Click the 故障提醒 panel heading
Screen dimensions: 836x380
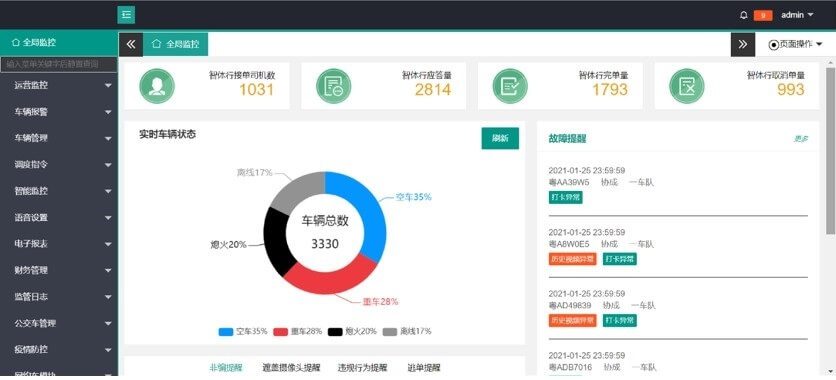pyautogui.click(x=567, y=139)
